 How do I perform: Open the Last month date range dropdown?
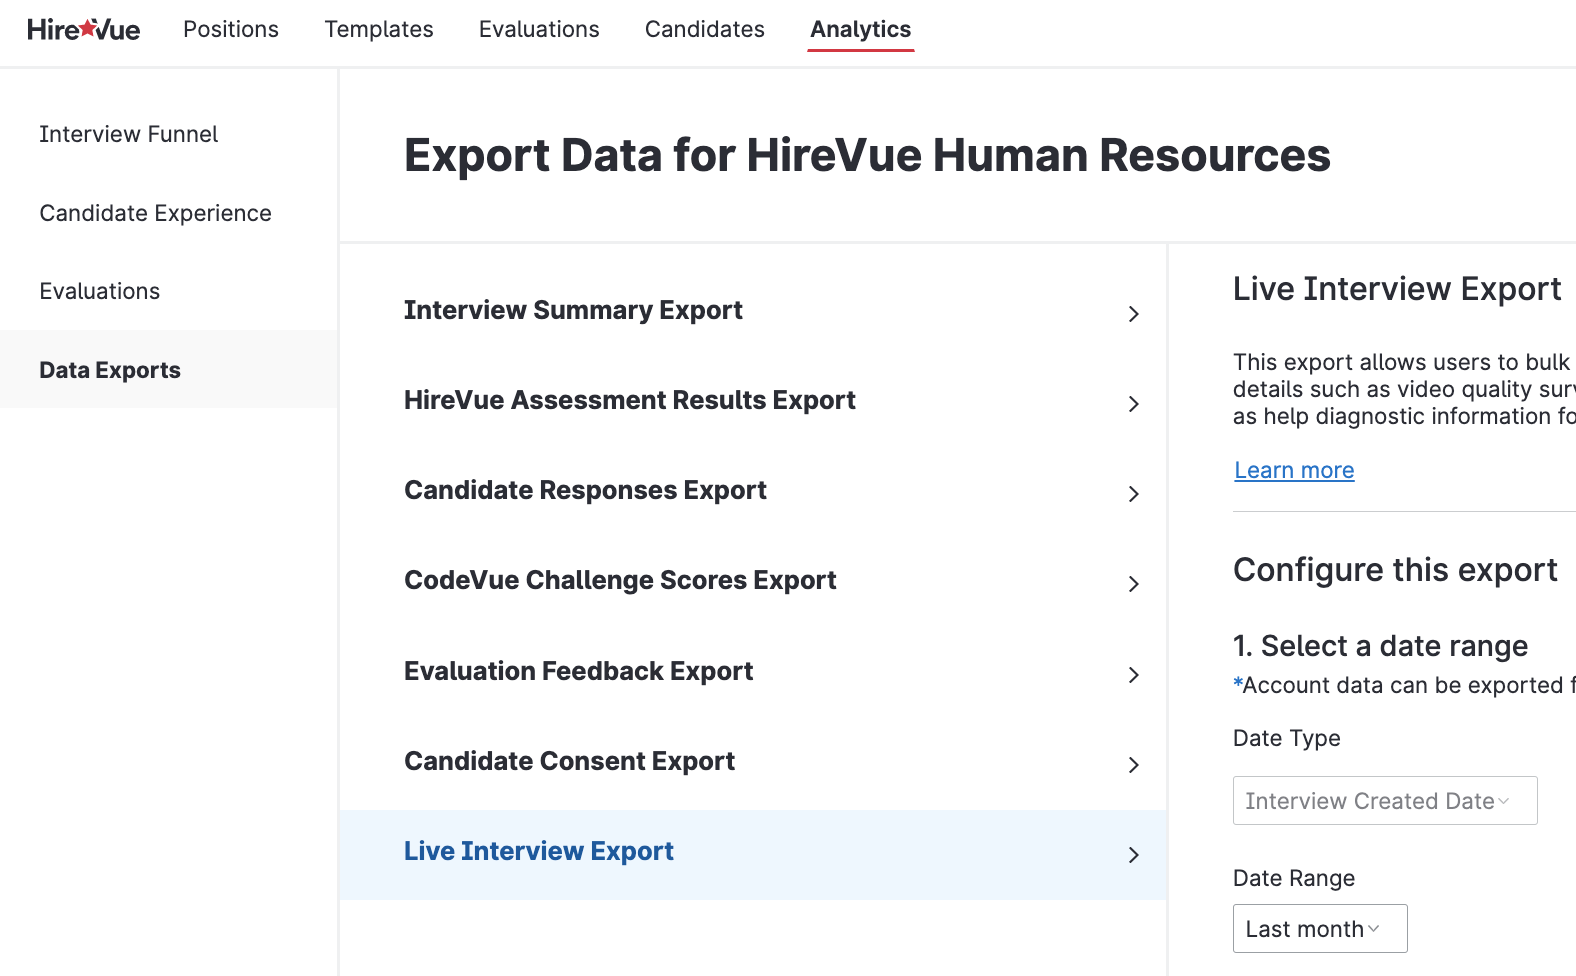click(x=1319, y=929)
